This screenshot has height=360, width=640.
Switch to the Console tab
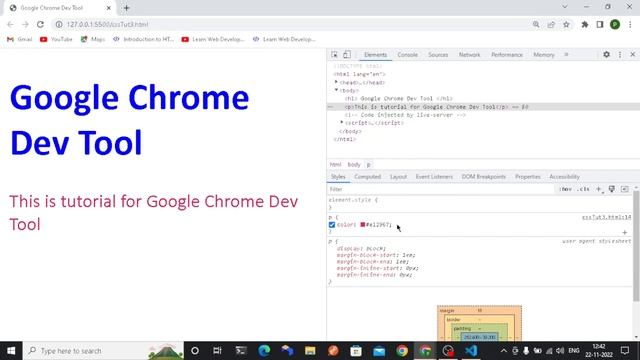407,55
